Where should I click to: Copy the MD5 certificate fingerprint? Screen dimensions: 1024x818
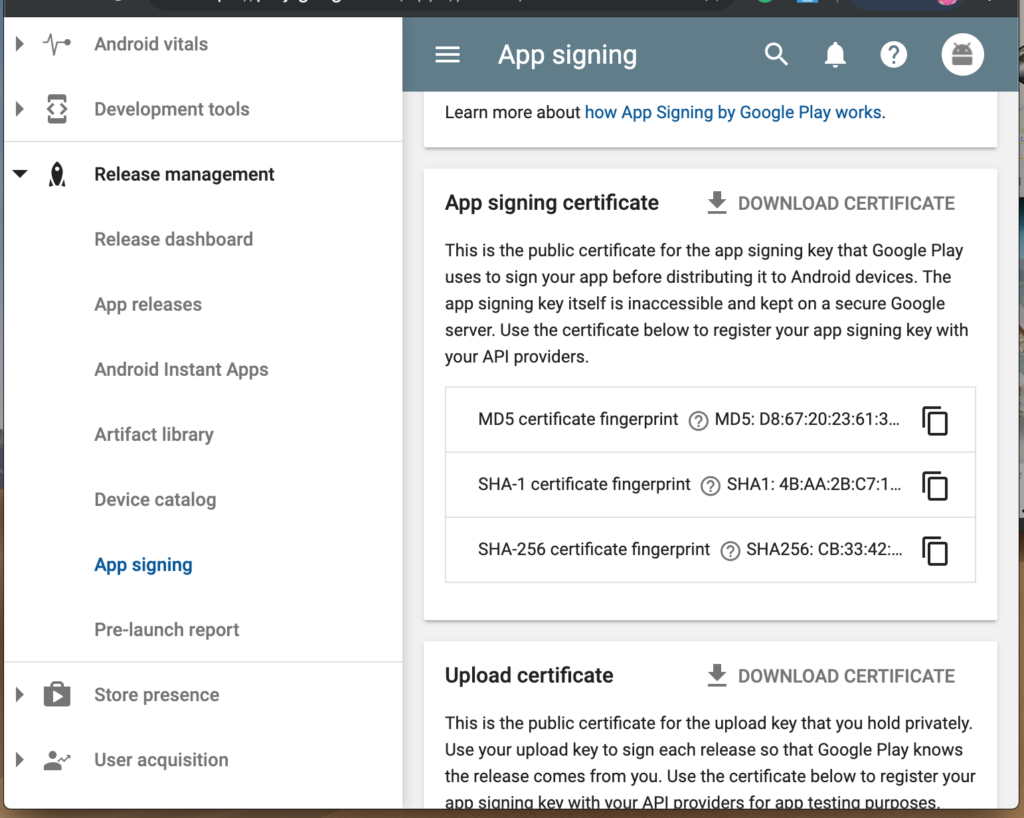(935, 421)
